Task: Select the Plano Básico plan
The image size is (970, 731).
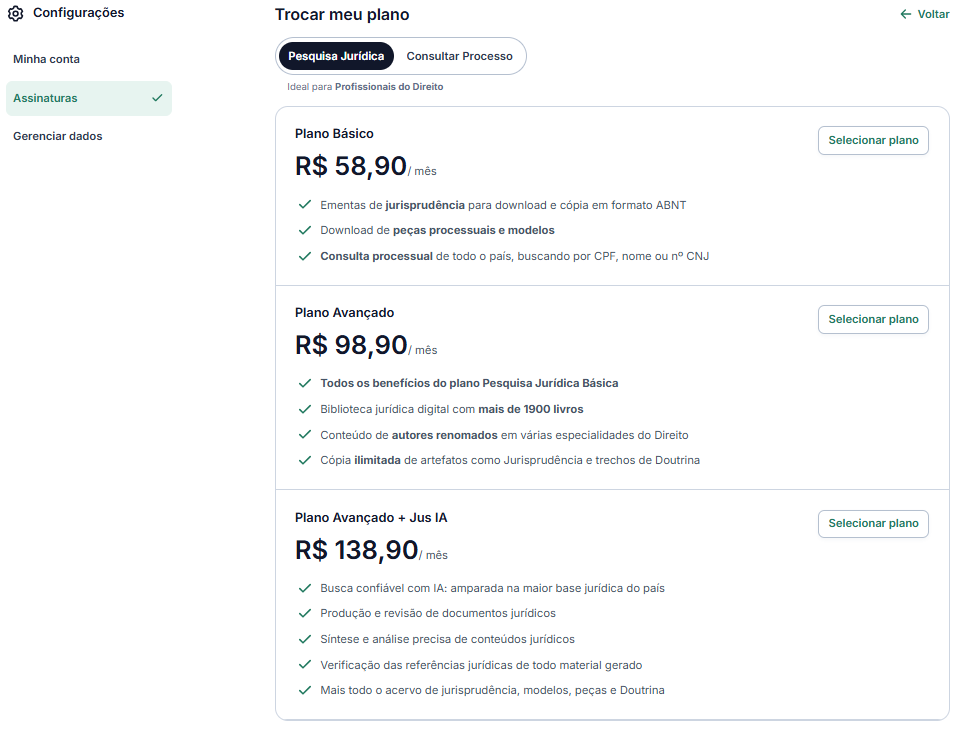Action: point(873,141)
